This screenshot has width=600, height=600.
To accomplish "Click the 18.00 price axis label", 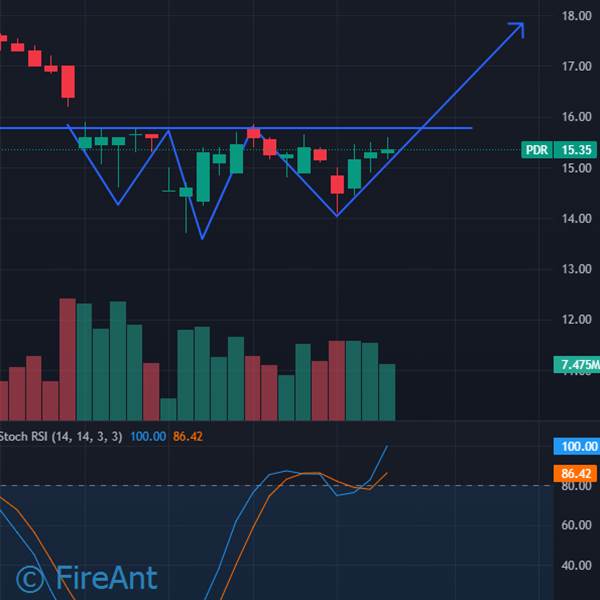I will pyautogui.click(x=577, y=16).
